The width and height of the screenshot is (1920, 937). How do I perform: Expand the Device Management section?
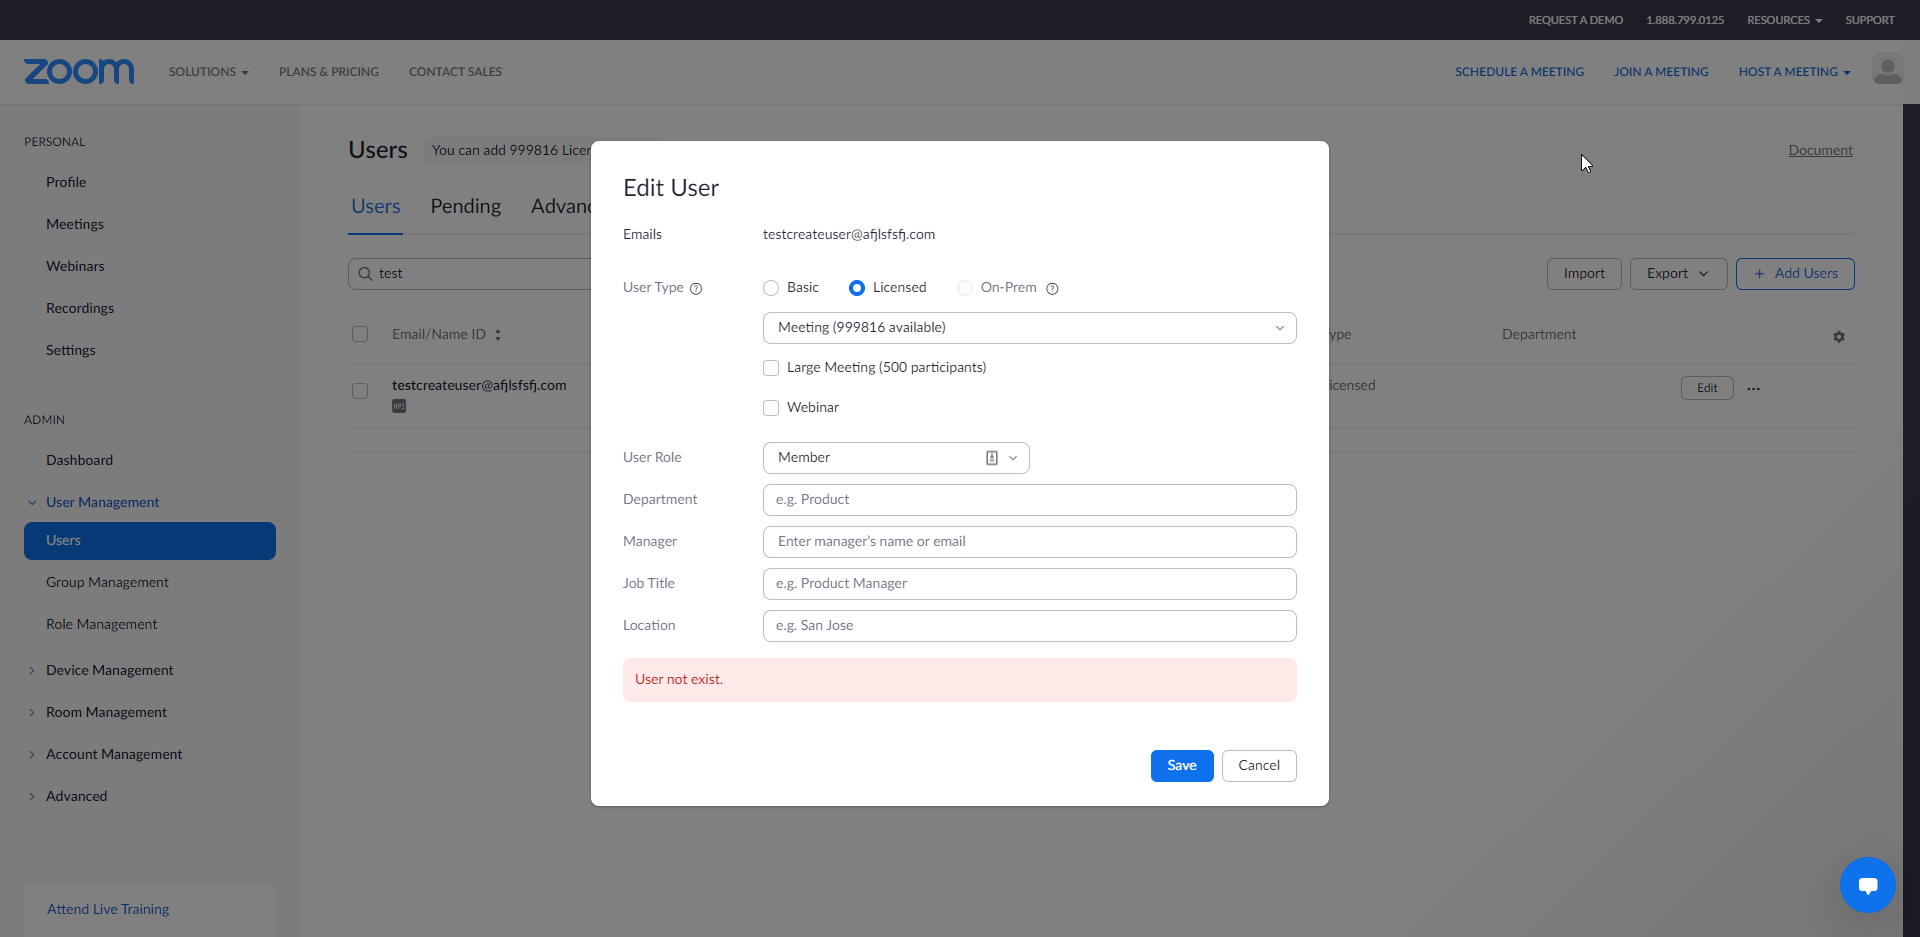[x=109, y=670]
